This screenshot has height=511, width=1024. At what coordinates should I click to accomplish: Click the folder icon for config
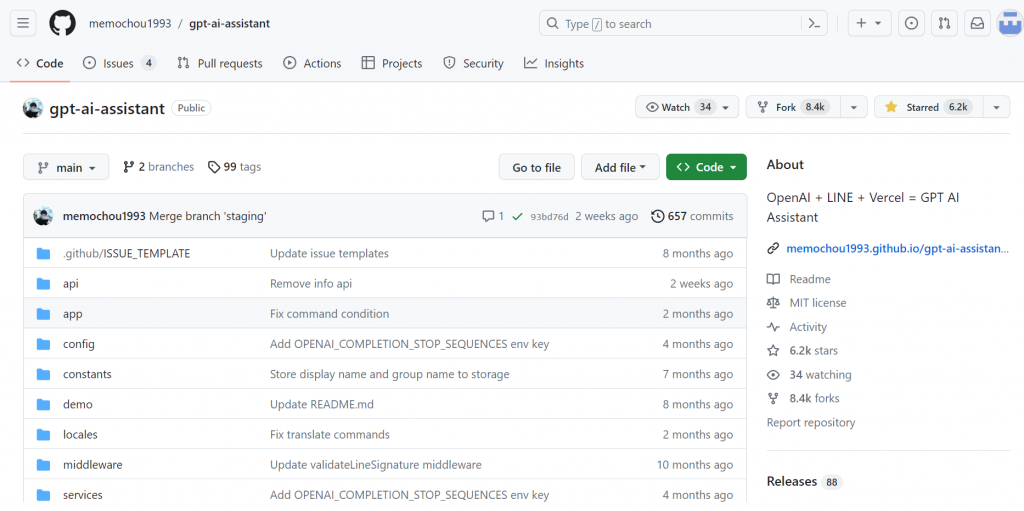(44, 344)
